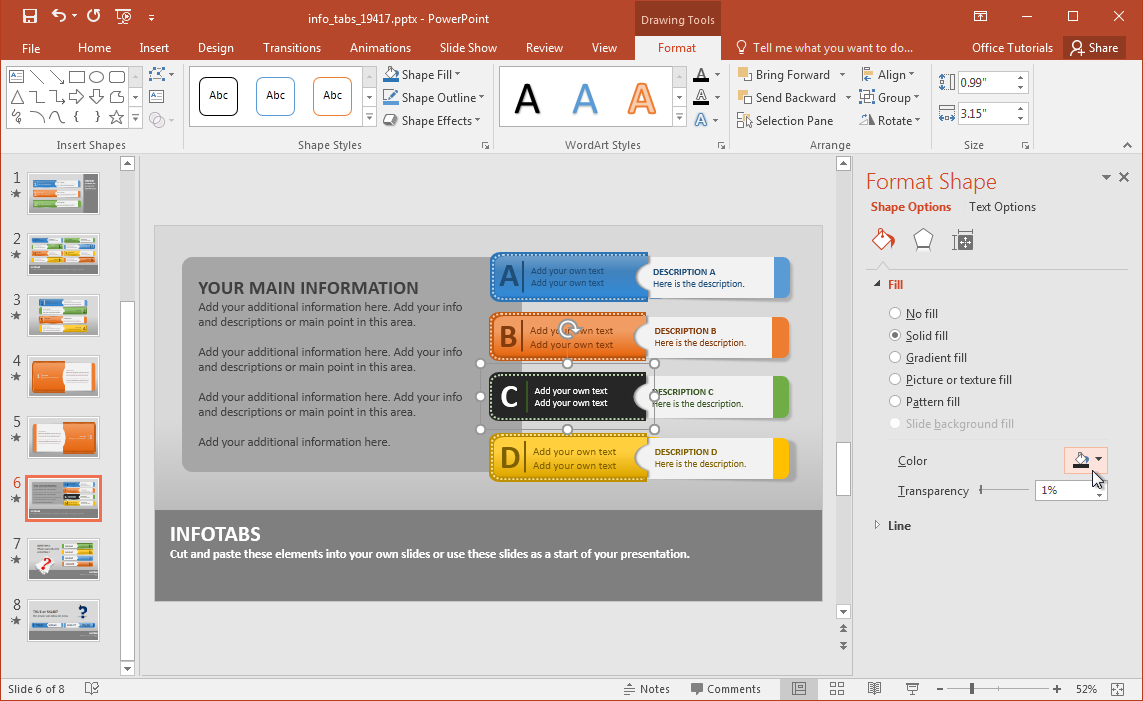Adjust the Transparency slider
This screenshot has width=1143, height=701.
point(982,490)
